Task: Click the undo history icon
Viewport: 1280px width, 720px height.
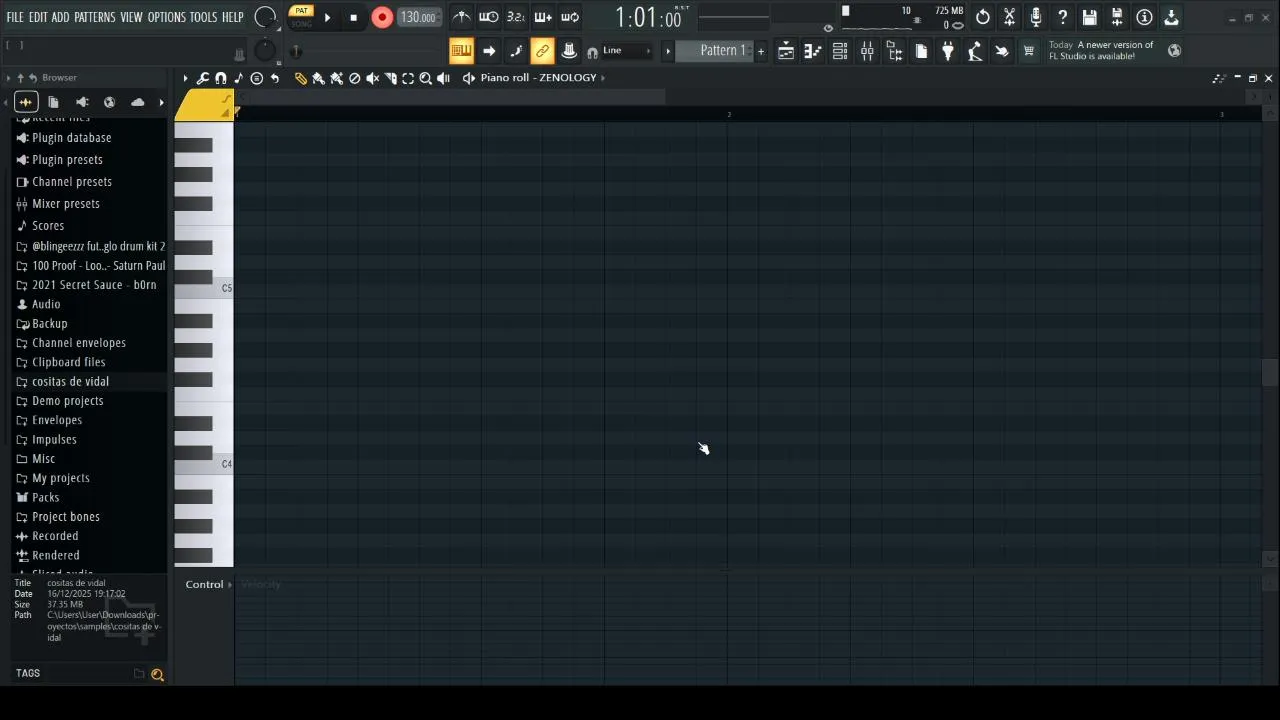Action: pos(983,17)
